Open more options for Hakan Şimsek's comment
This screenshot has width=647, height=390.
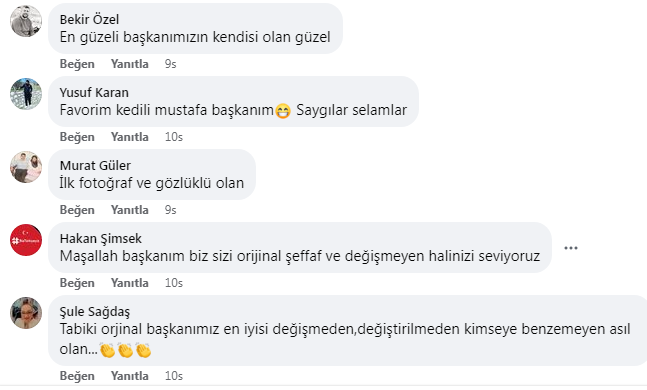(x=571, y=248)
